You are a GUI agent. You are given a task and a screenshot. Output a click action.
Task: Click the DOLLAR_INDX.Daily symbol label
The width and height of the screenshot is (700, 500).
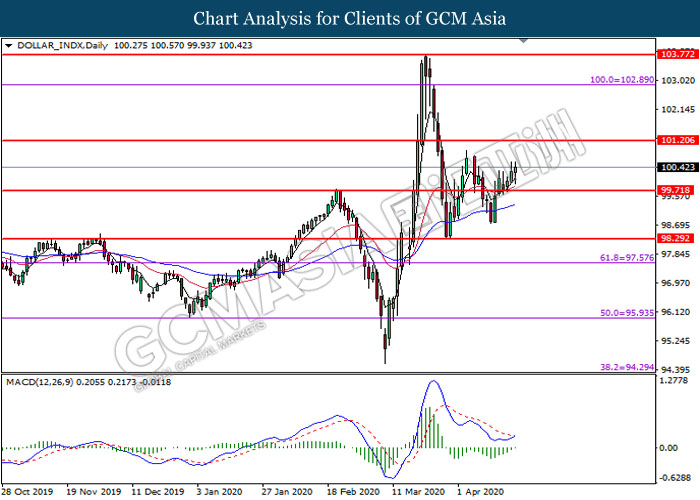[x=62, y=46]
